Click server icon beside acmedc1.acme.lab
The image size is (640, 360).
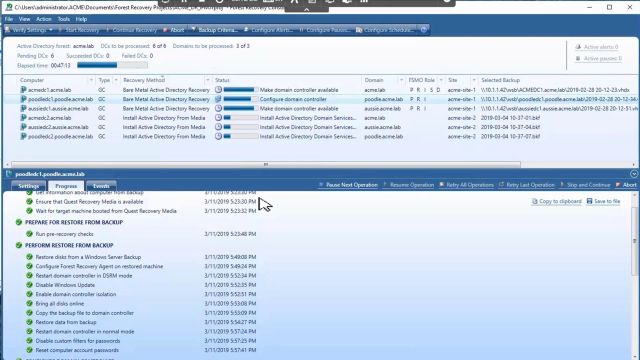23,90
